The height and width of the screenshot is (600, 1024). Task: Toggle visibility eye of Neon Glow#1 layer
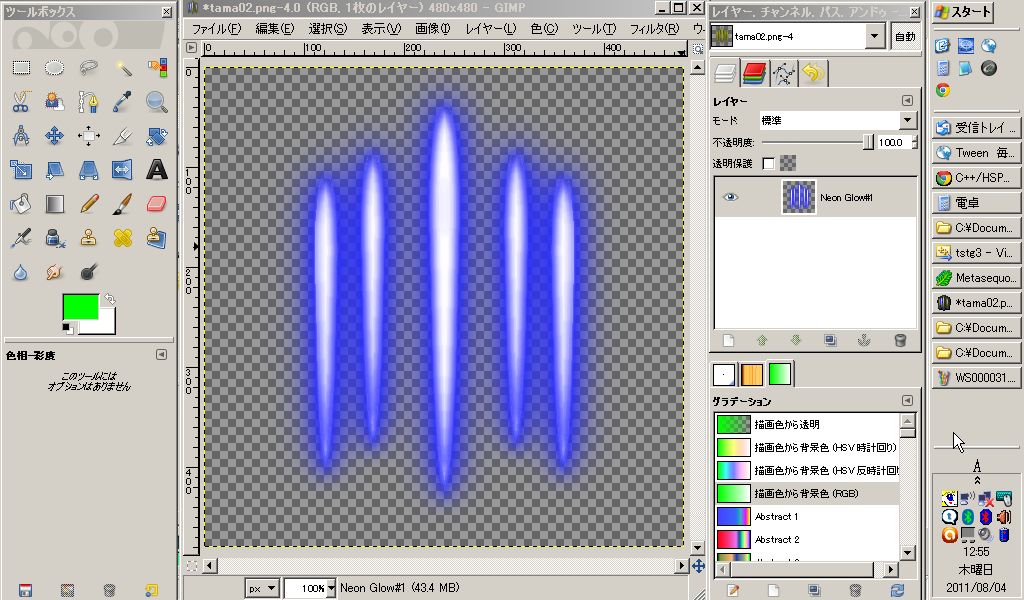(731, 197)
